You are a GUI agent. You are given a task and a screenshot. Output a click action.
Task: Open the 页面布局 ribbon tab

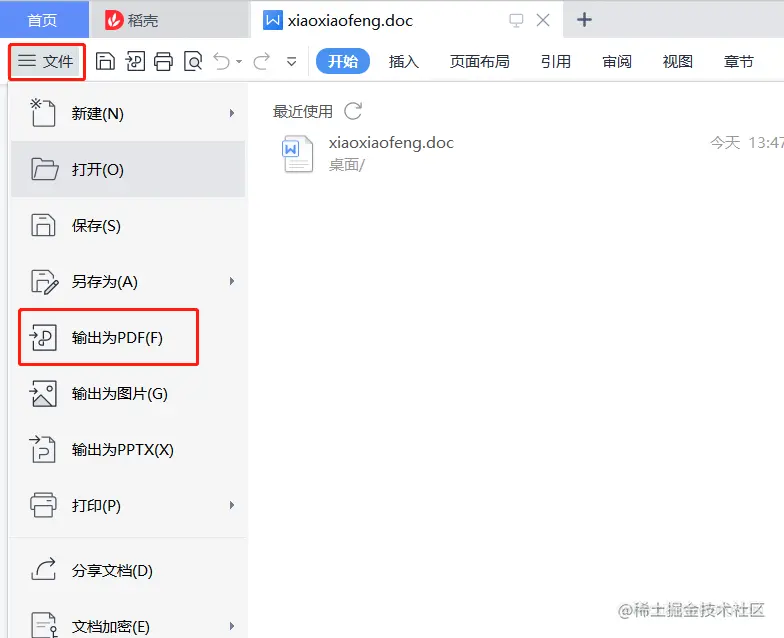click(x=480, y=62)
